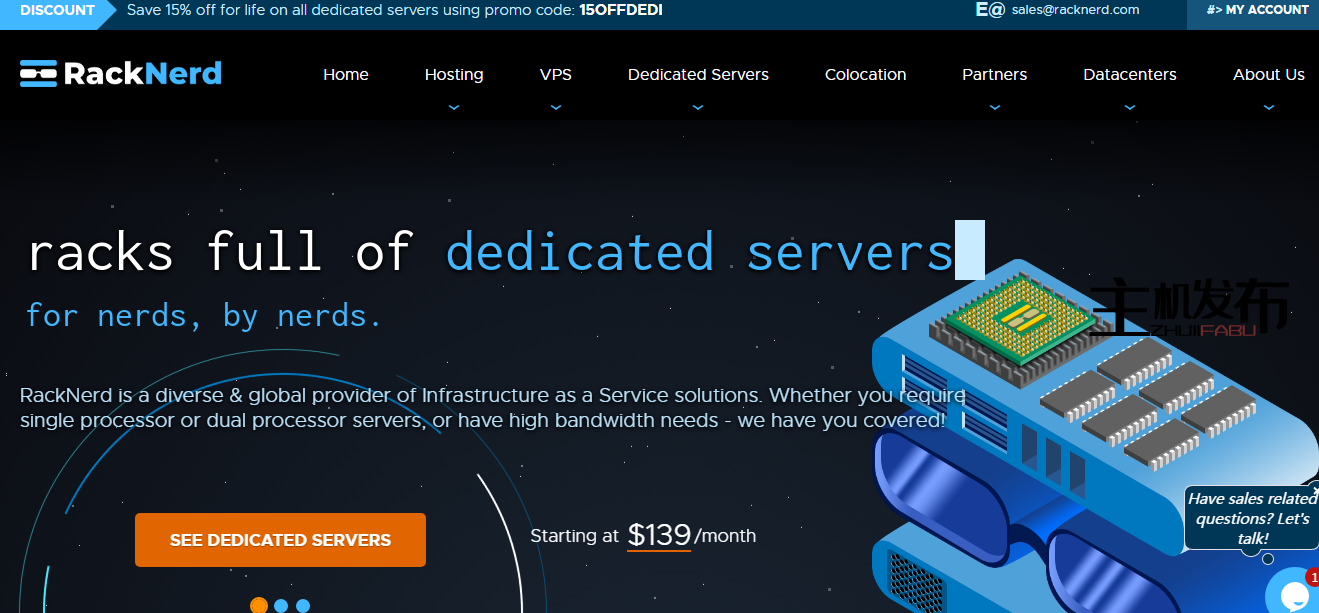
Task: Click the SEE DEDICATED SERVERS button
Action: click(280, 540)
